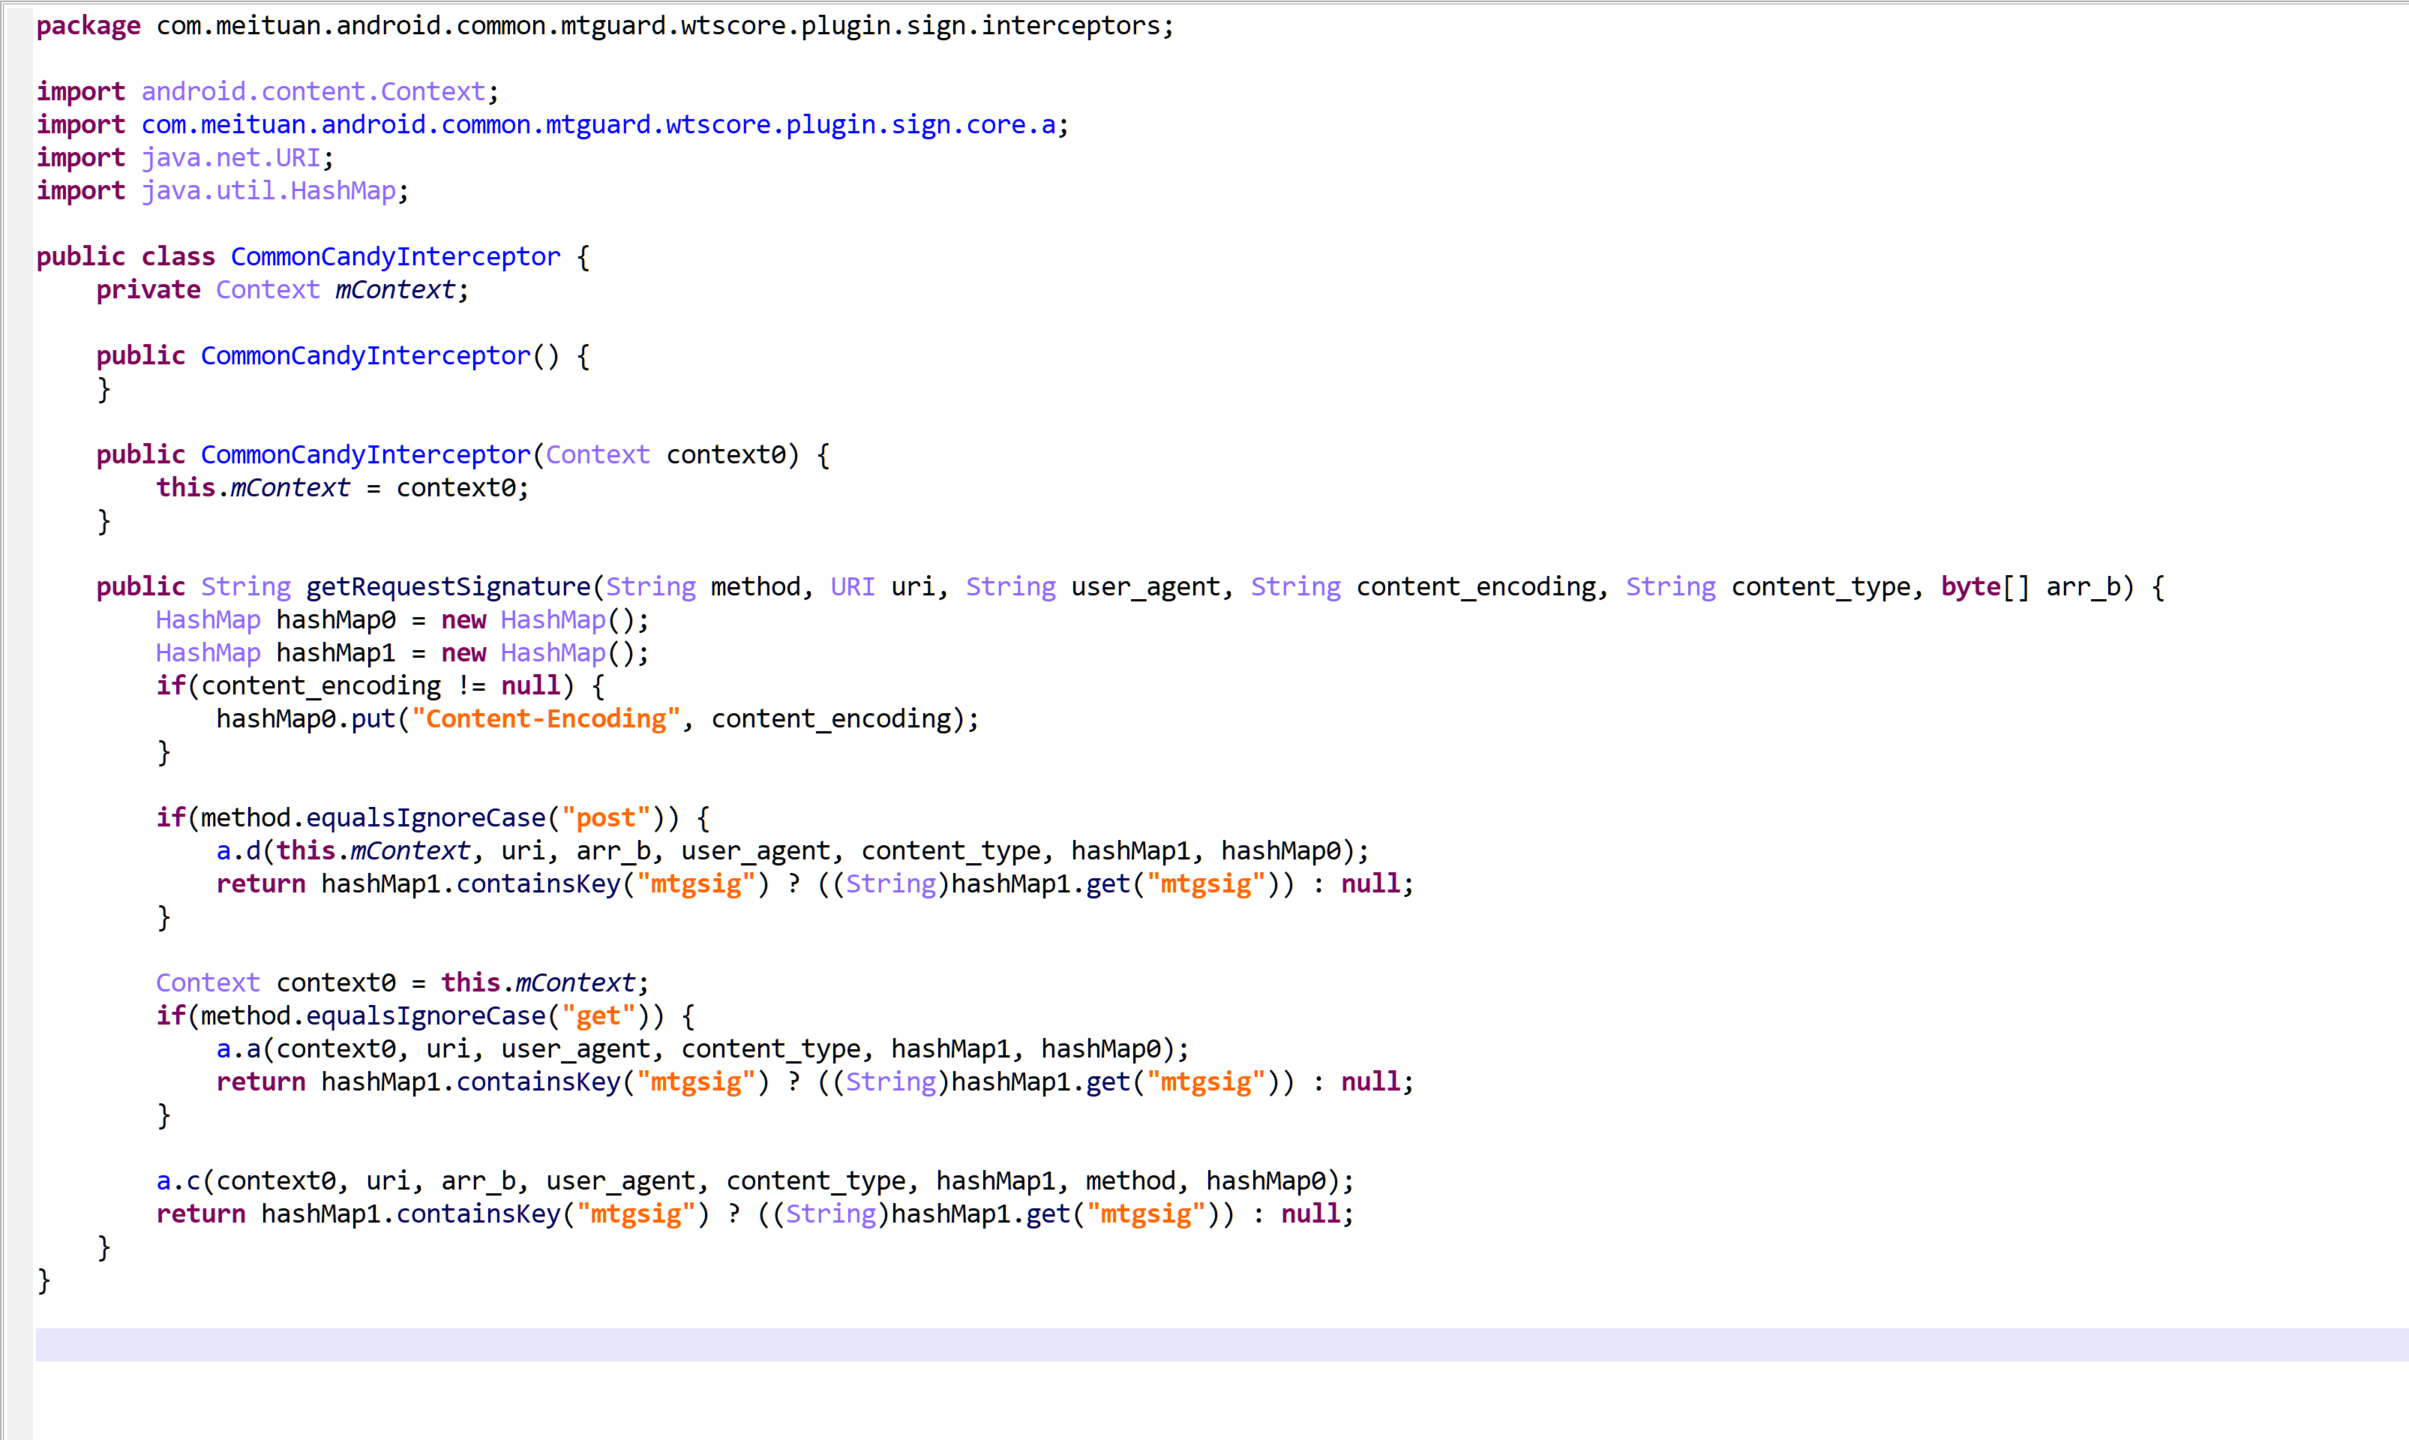This screenshot has width=2409, height=1440.
Task: Click the CommonCandyInterceptor class name declaration
Action: (395, 257)
